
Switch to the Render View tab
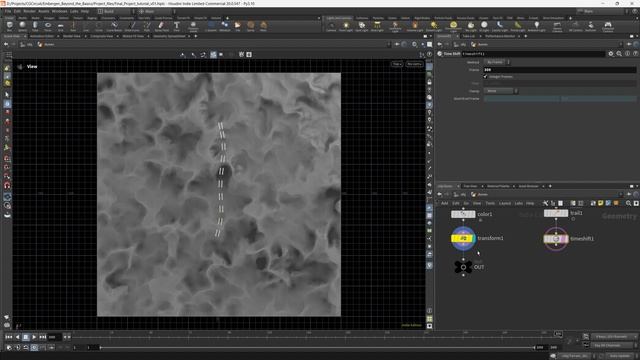(x=71, y=36)
